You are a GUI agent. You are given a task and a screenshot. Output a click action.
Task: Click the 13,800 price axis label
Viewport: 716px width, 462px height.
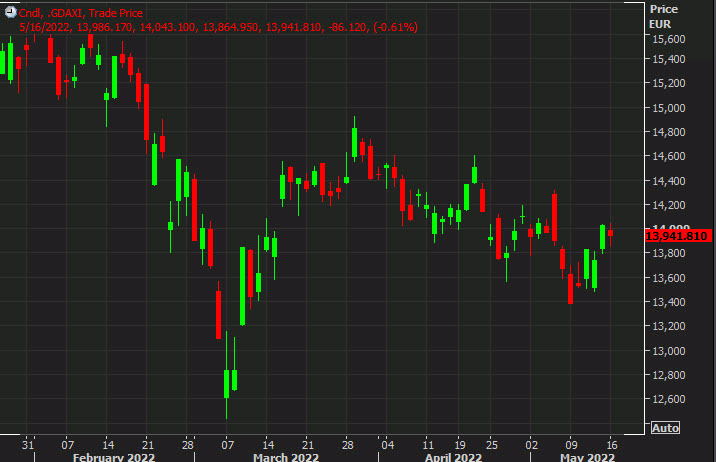(669, 253)
